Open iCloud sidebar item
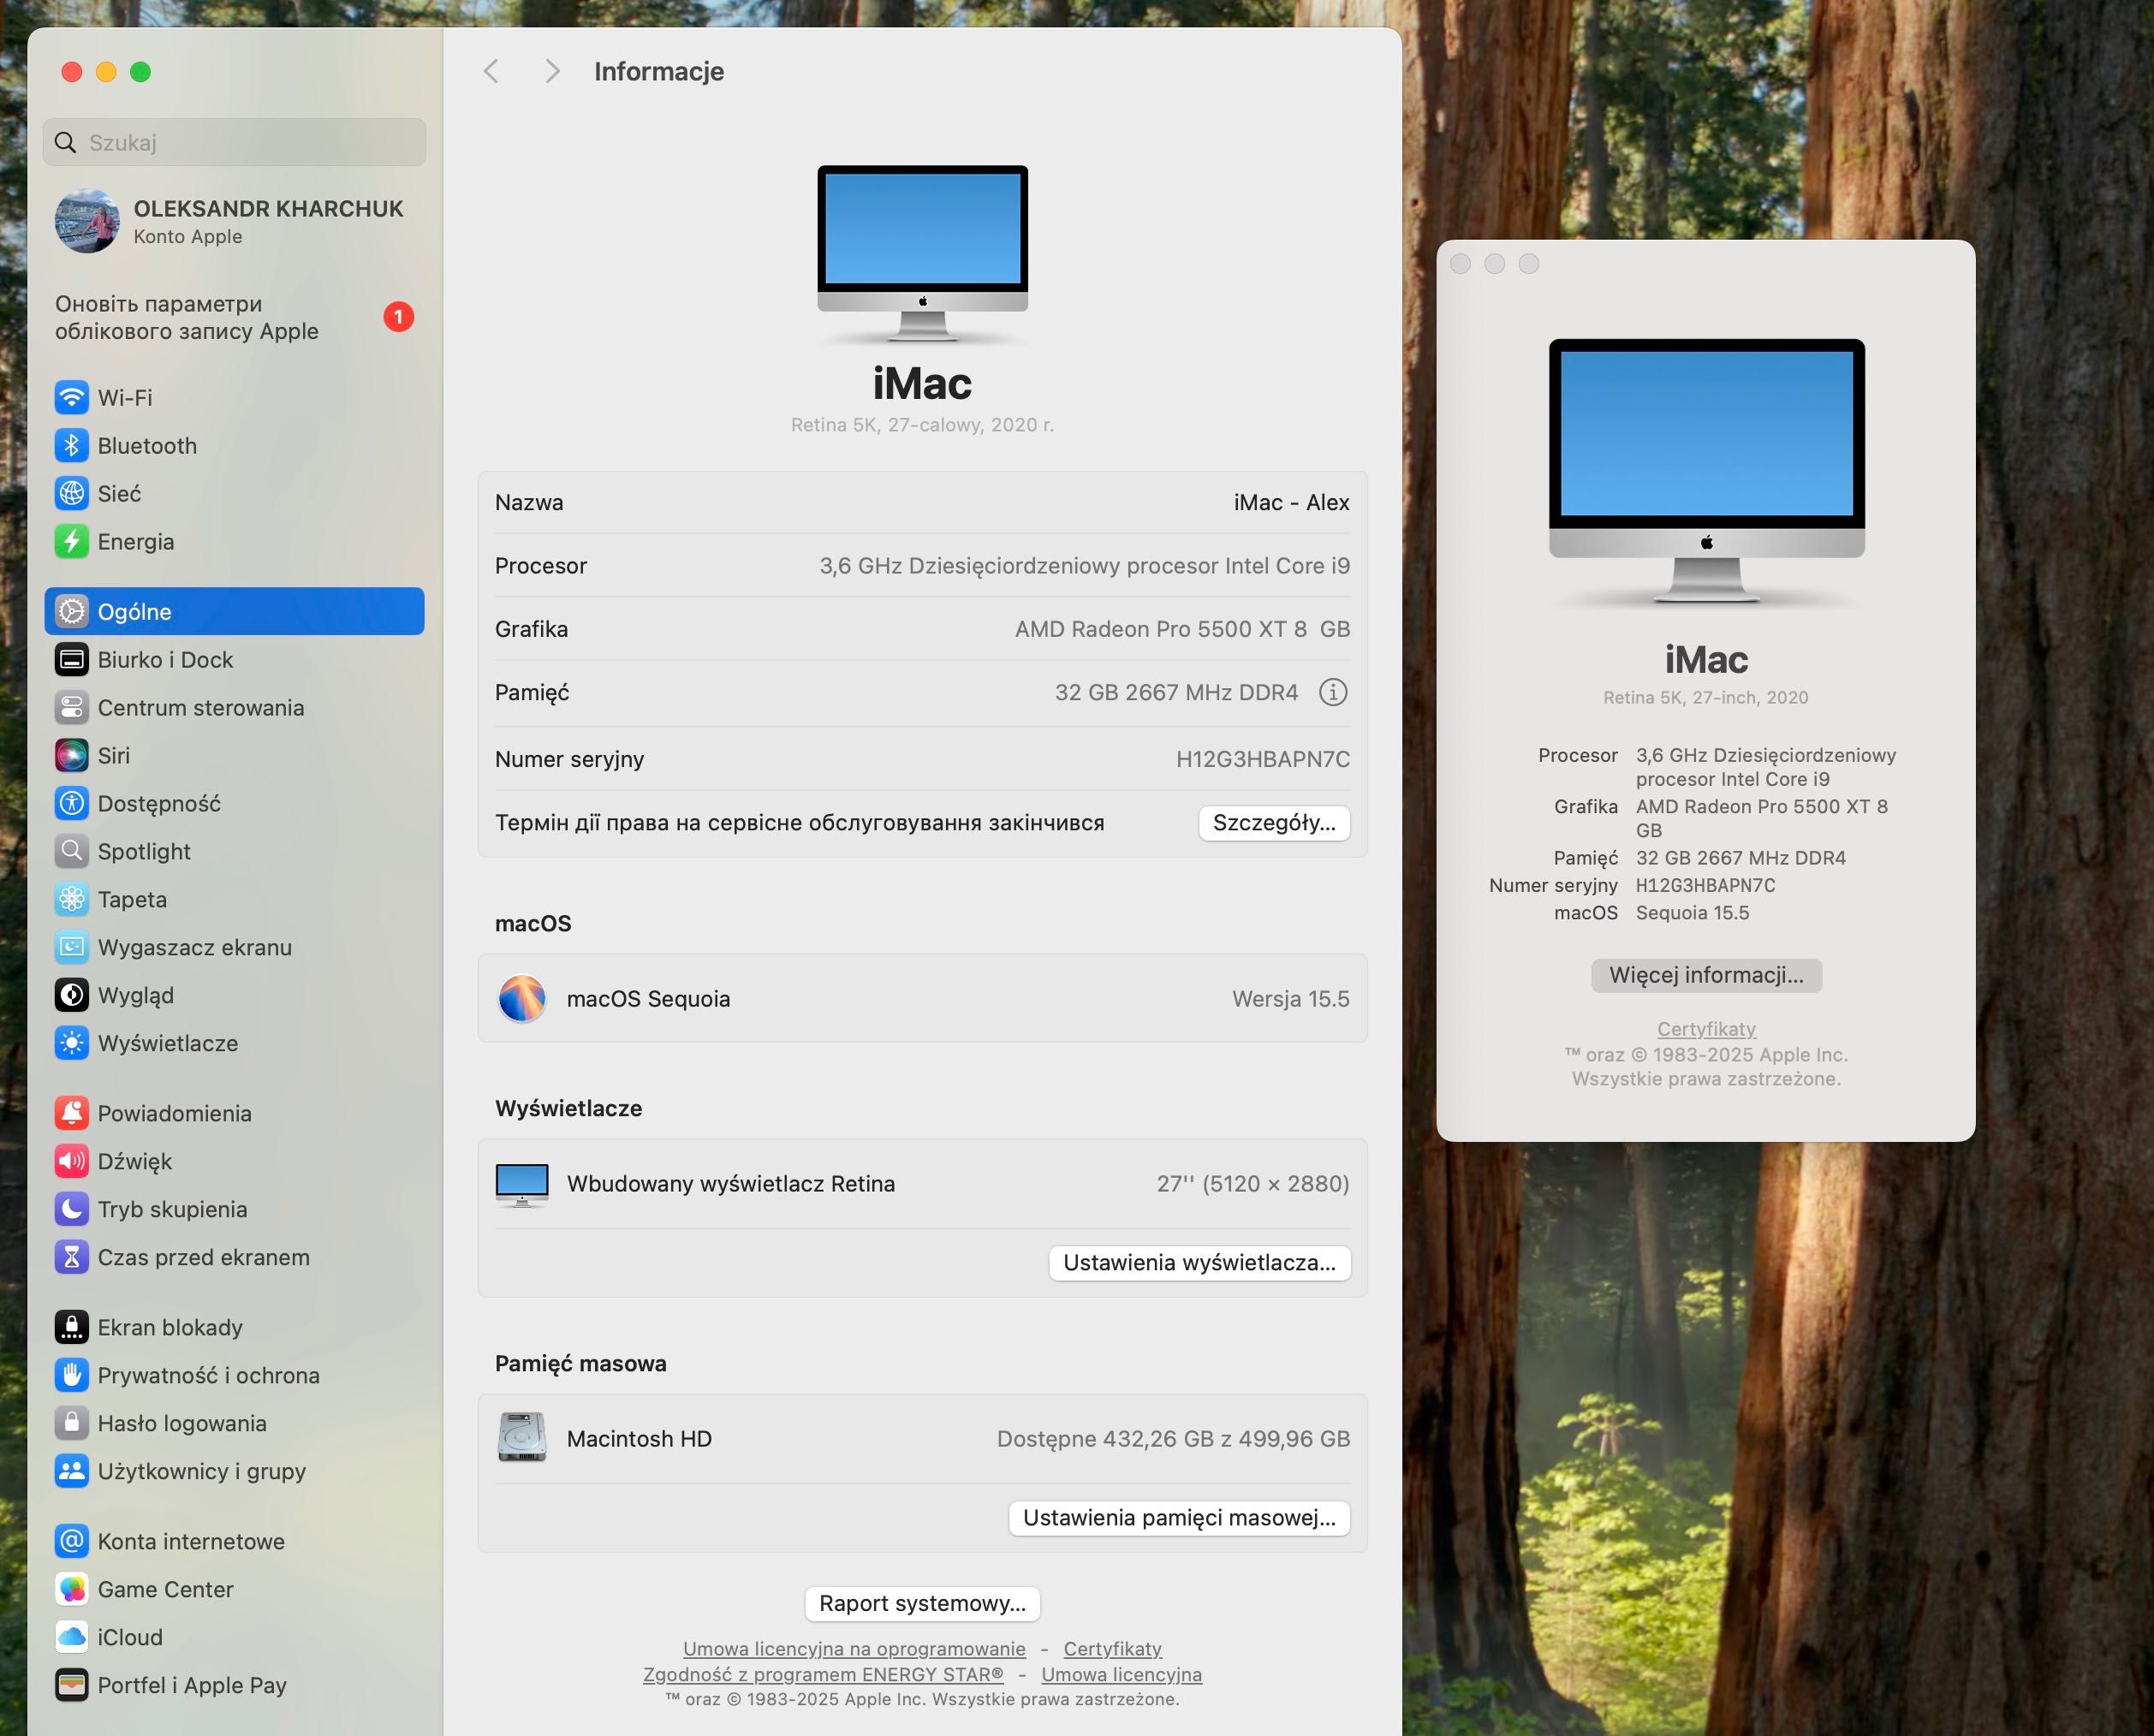 [234, 1638]
